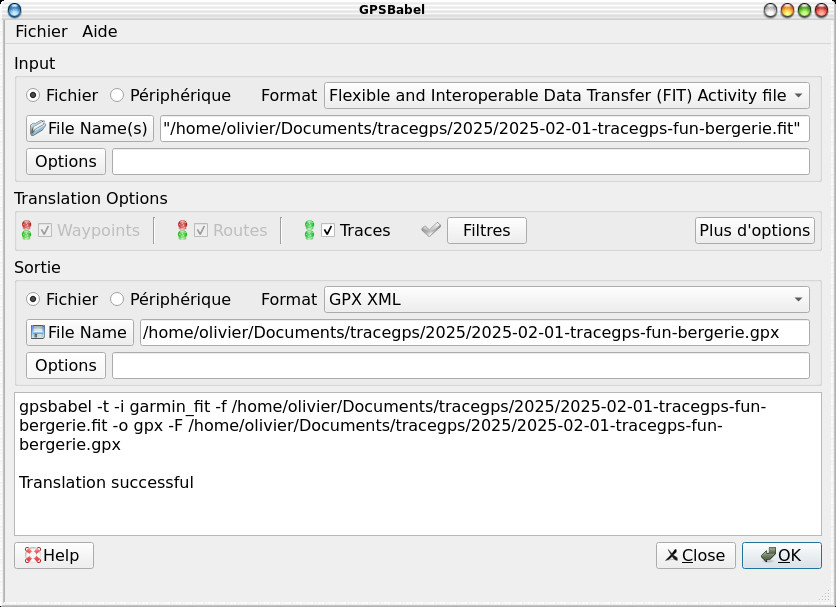Click the floppy disk icon on output File Name
The image size is (836, 607).
click(38, 332)
